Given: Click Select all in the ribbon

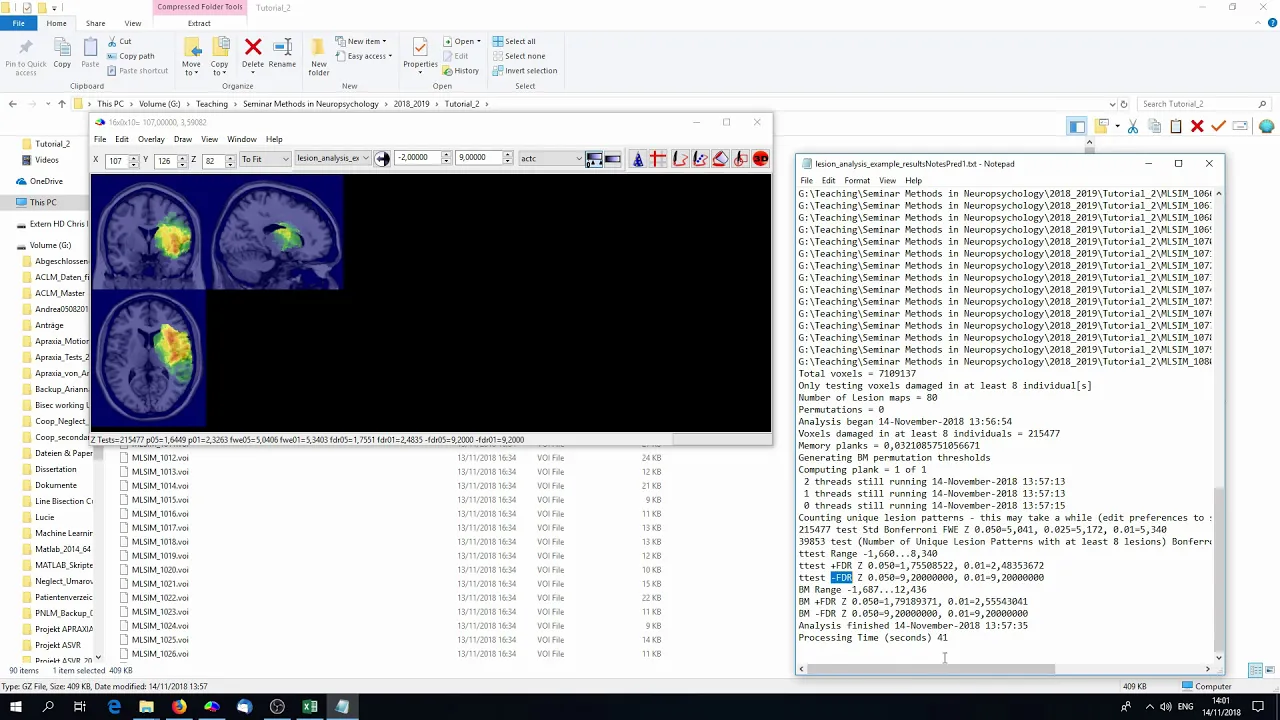Looking at the screenshot, I should point(513,41).
